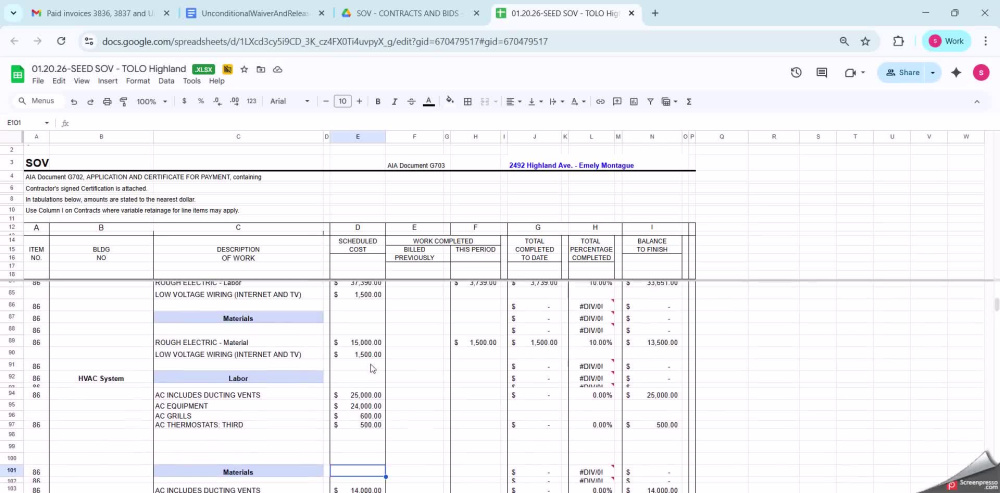Insert link icon in toolbar

tap(600, 101)
